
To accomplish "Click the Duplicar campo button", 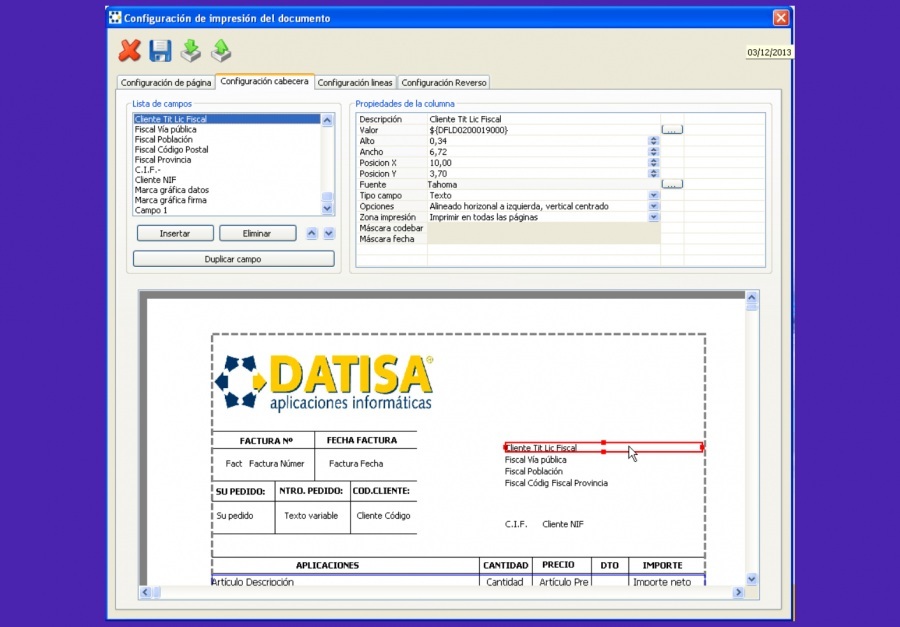I will tap(233, 259).
